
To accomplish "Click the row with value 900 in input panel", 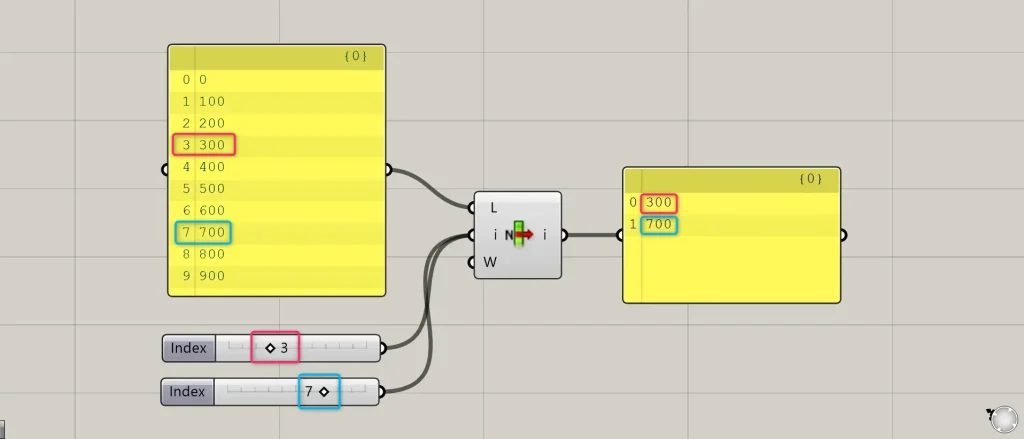I will tap(277, 276).
